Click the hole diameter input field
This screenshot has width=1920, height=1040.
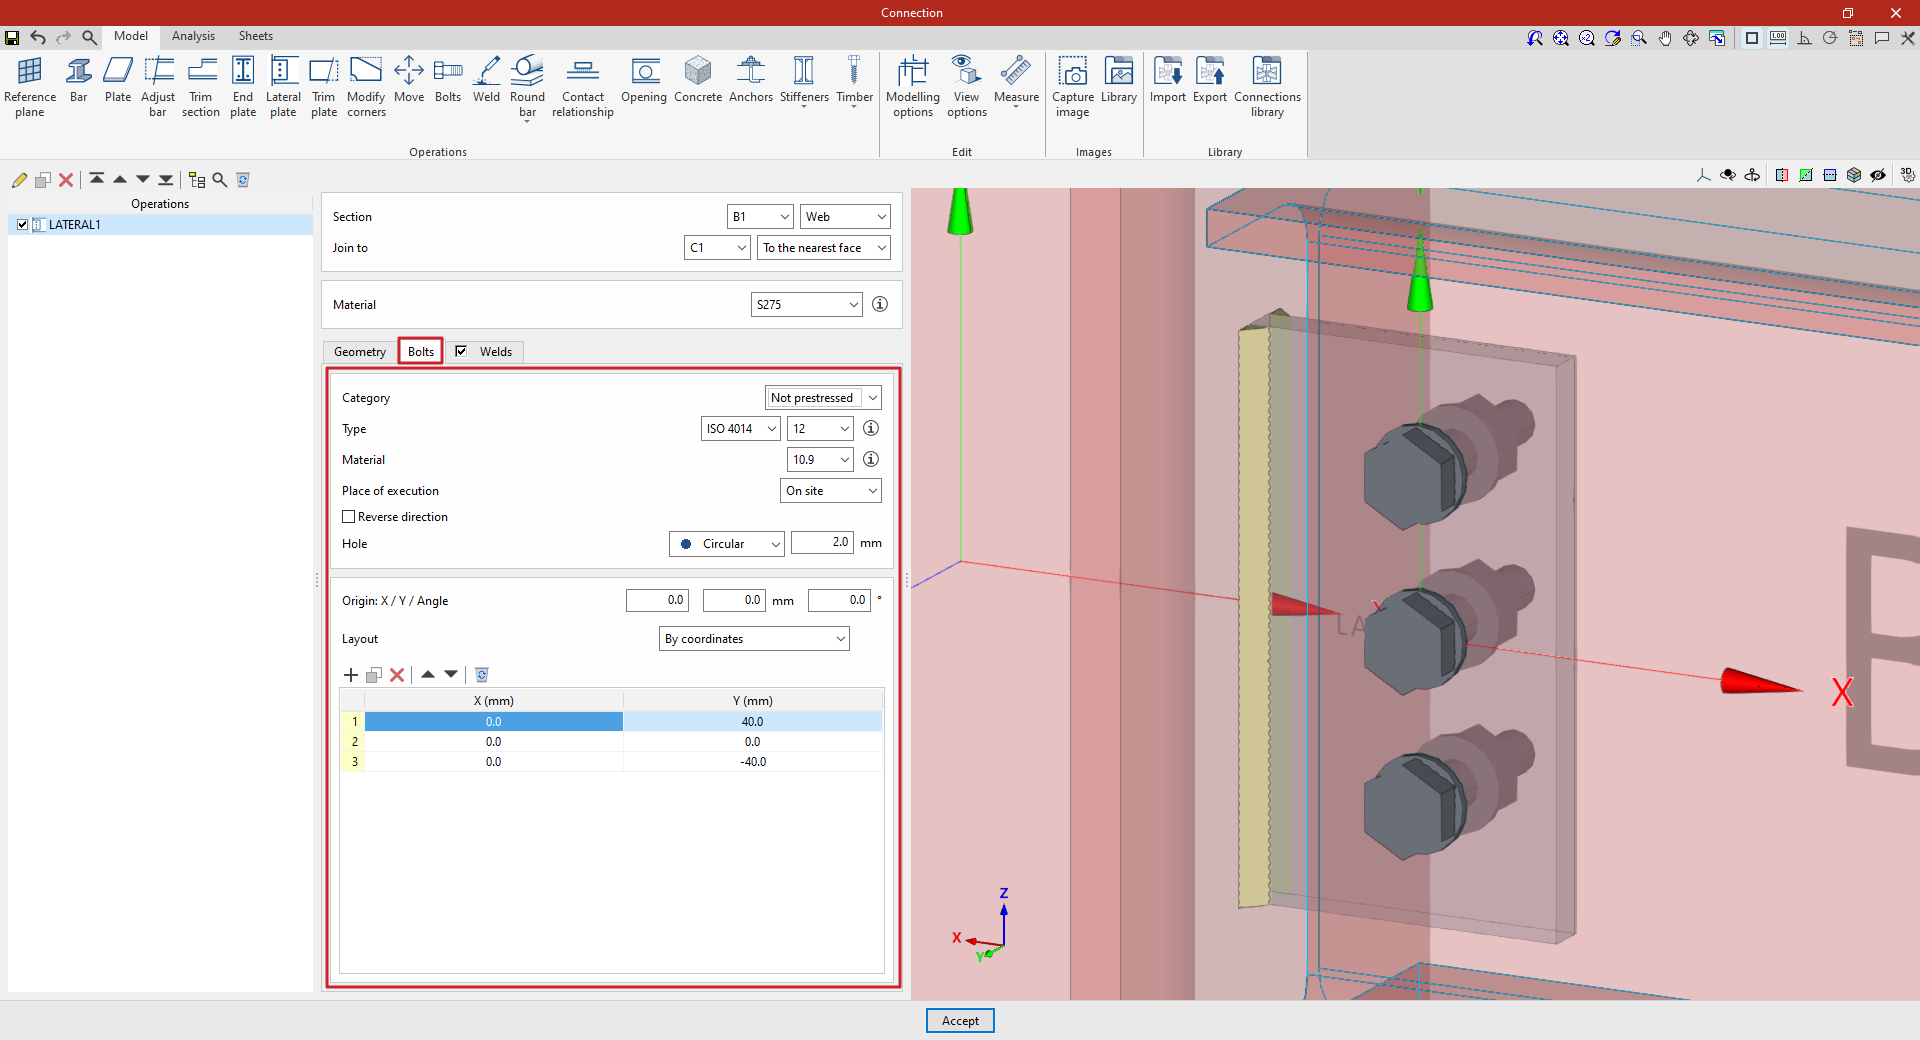tap(822, 543)
